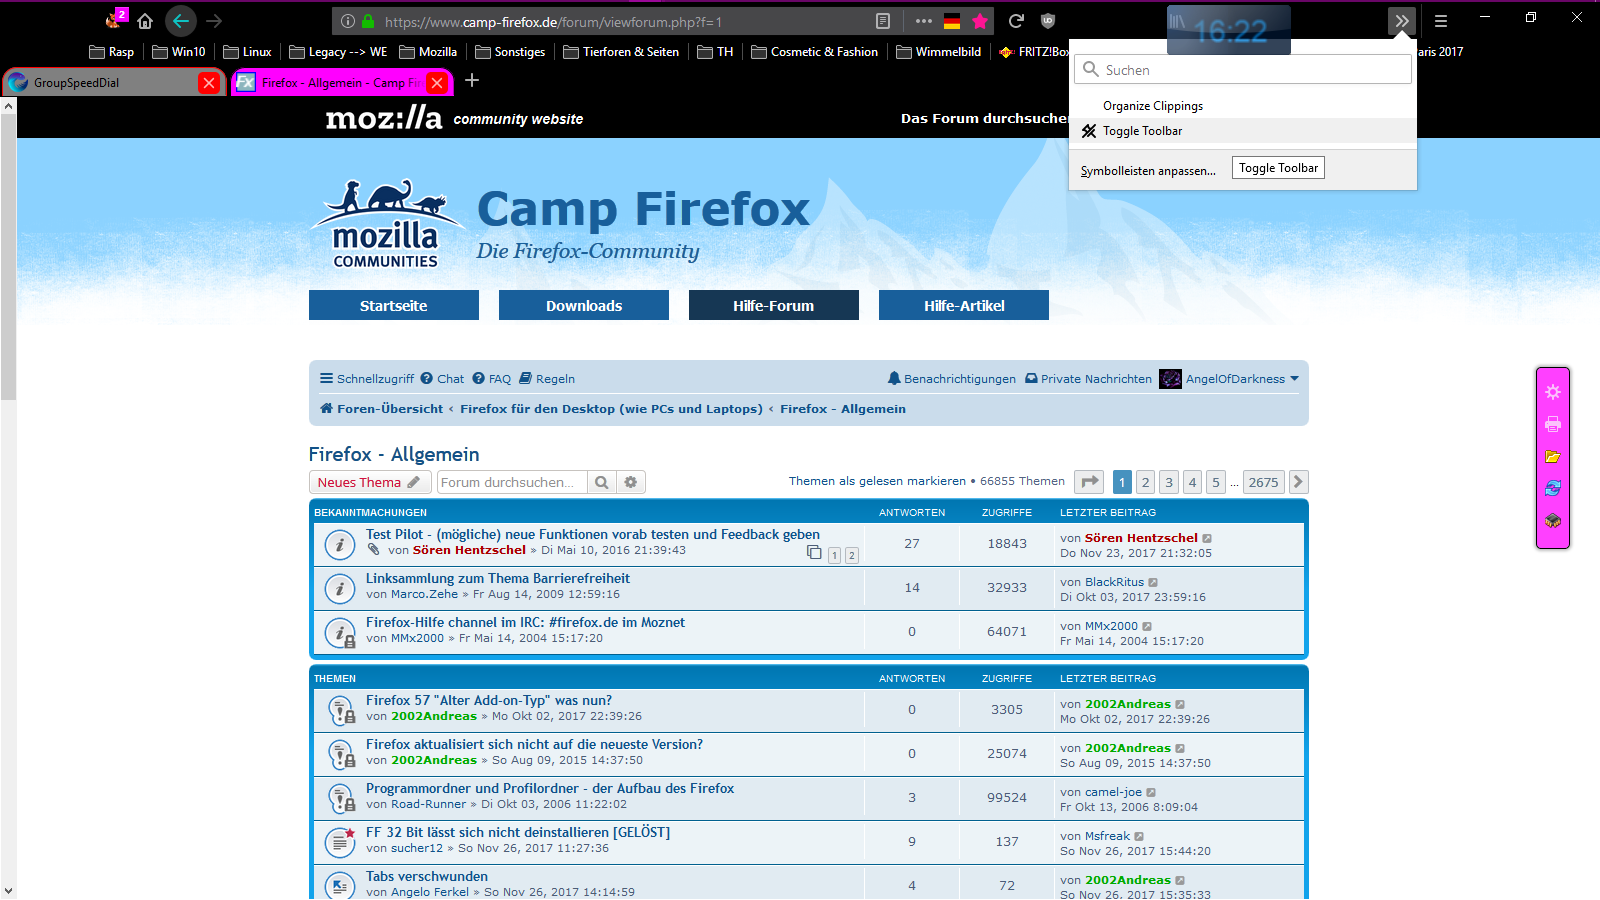
Task: Open the Linux bookmarks folder
Action: (x=247, y=52)
